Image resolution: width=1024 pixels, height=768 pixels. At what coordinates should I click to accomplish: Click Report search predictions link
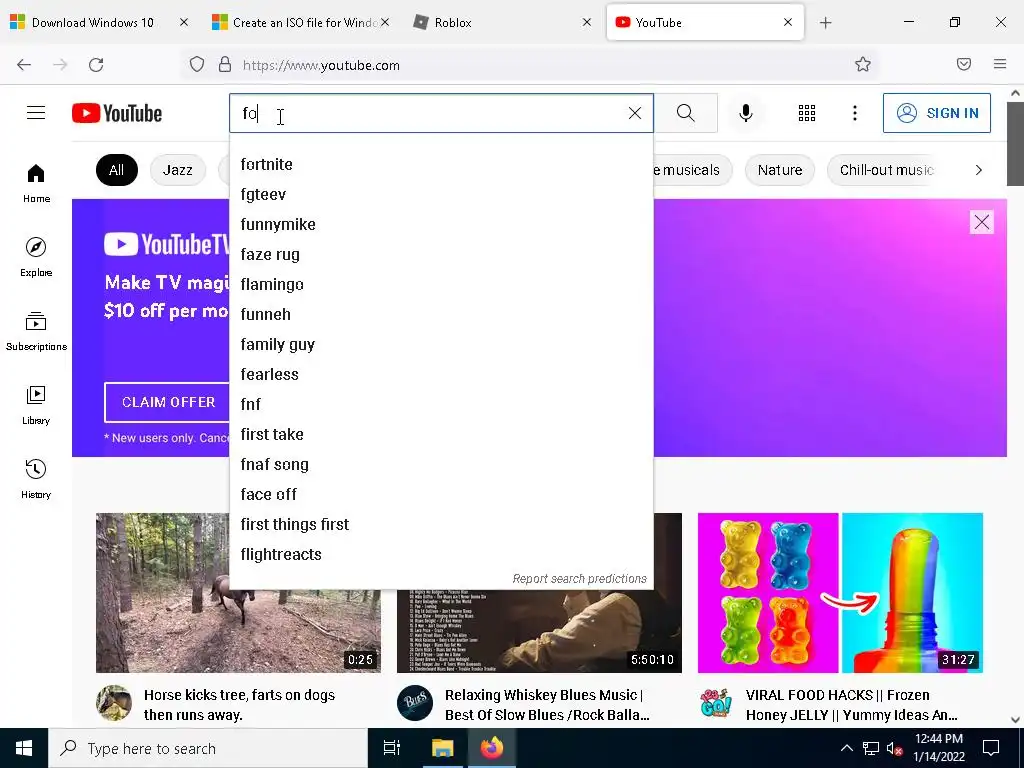[x=579, y=579]
